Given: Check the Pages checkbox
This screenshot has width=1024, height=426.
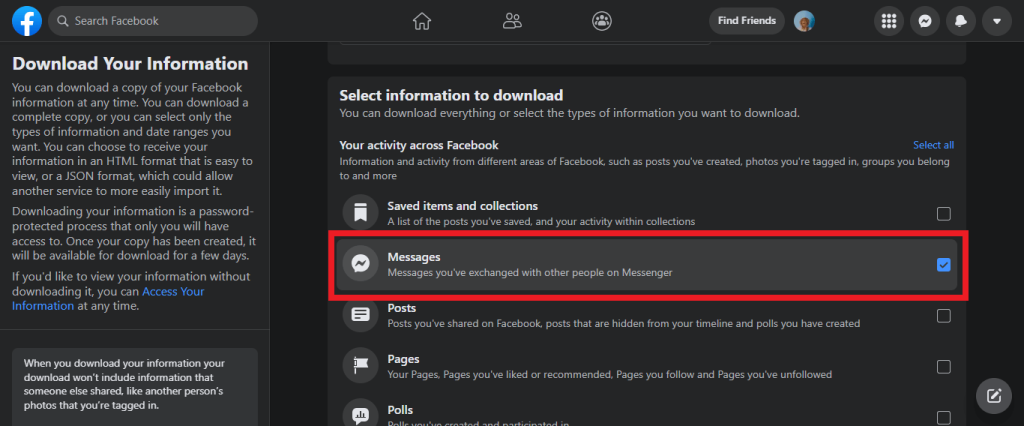Looking at the screenshot, I should [x=943, y=367].
